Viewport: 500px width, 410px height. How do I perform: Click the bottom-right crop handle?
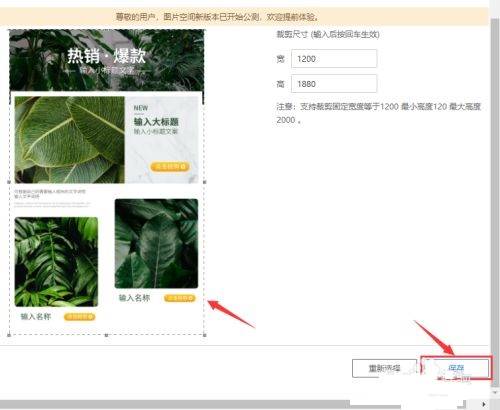click(x=205, y=335)
